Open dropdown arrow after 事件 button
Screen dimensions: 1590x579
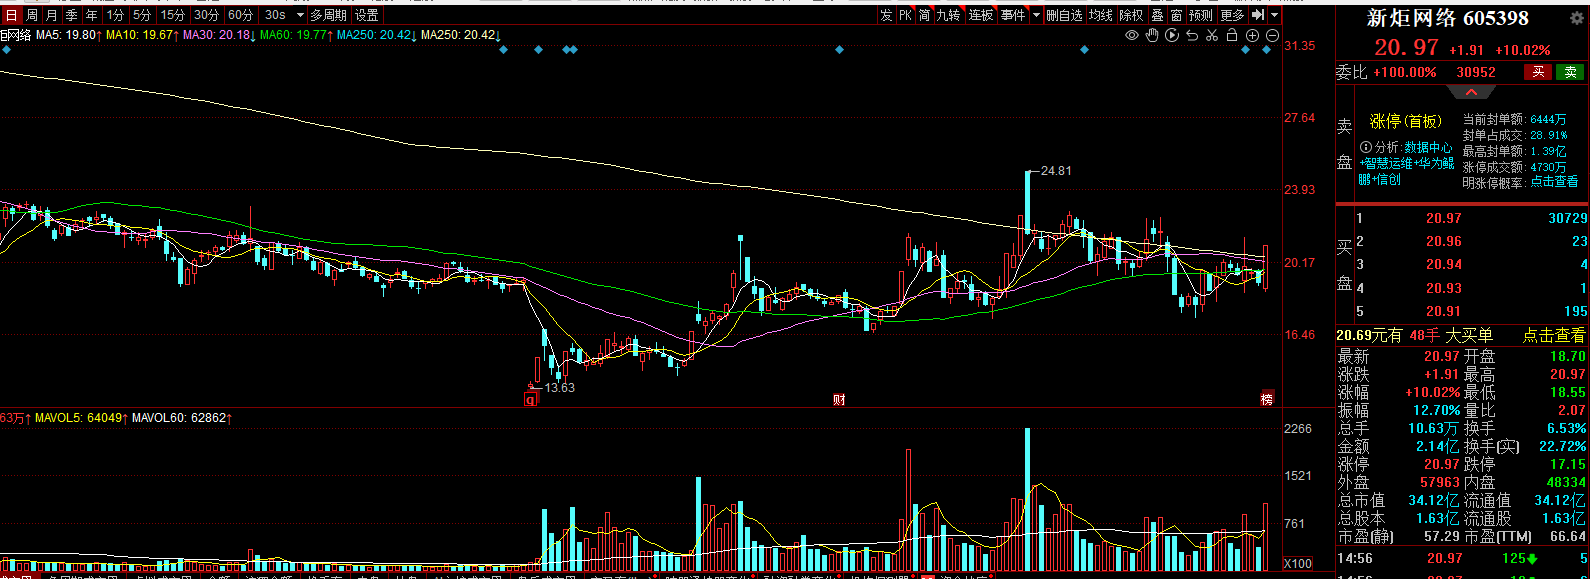pos(1035,15)
